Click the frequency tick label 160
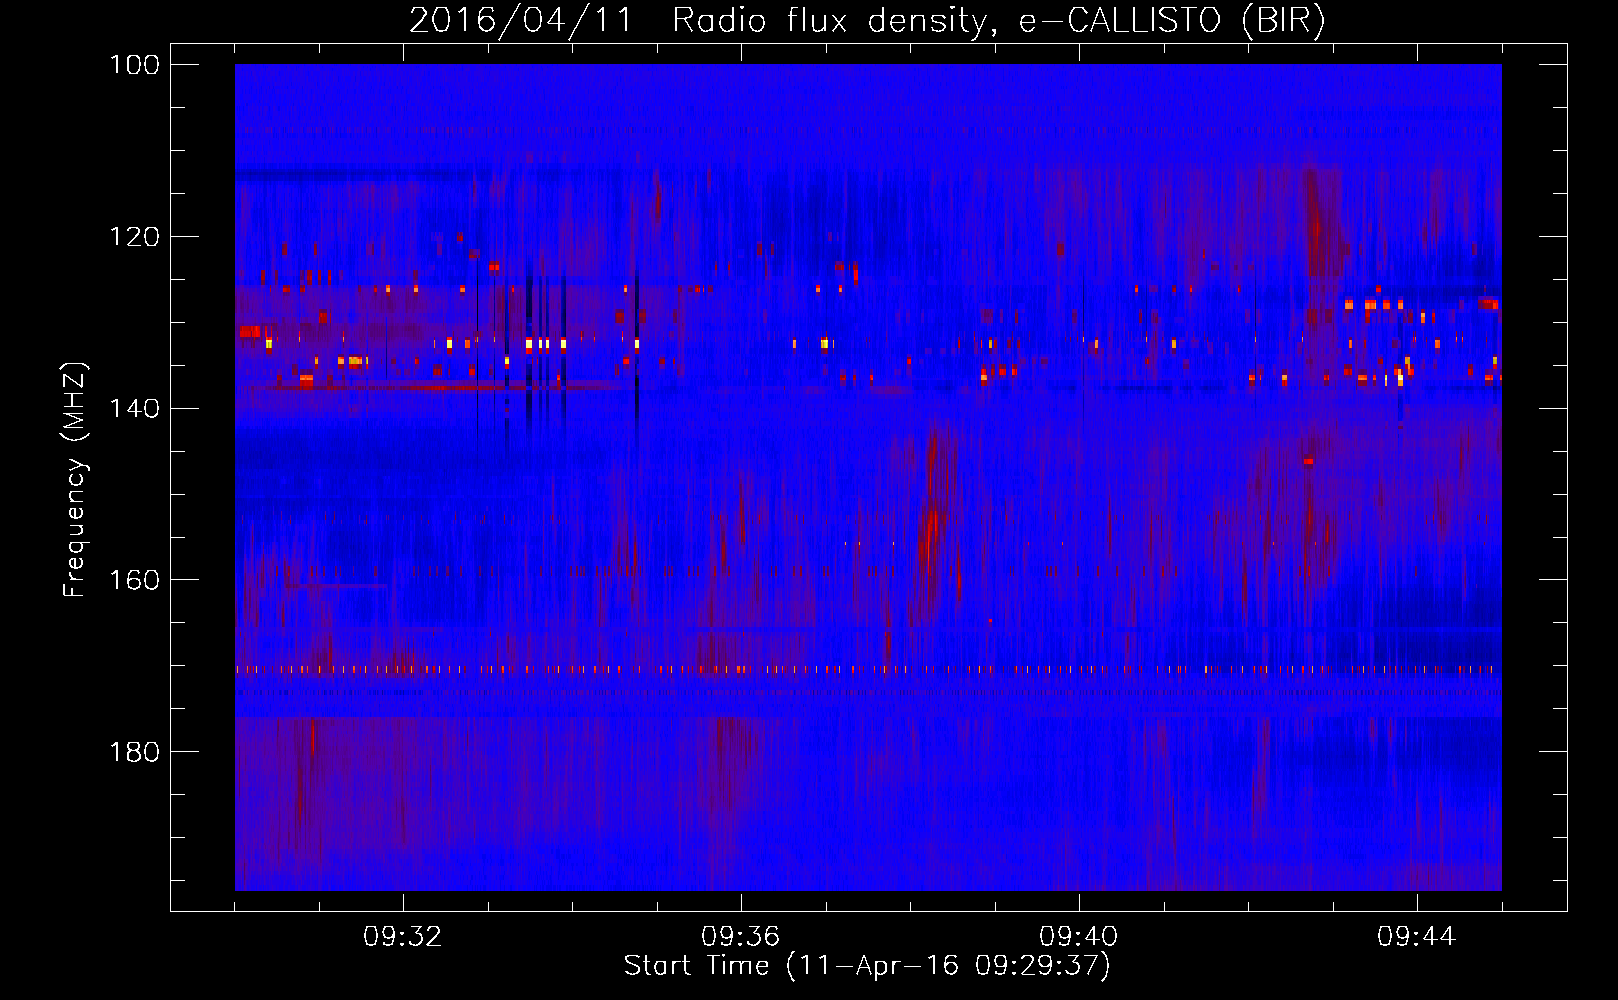The height and width of the screenshot is (1000, 1618). click(135, 580)
